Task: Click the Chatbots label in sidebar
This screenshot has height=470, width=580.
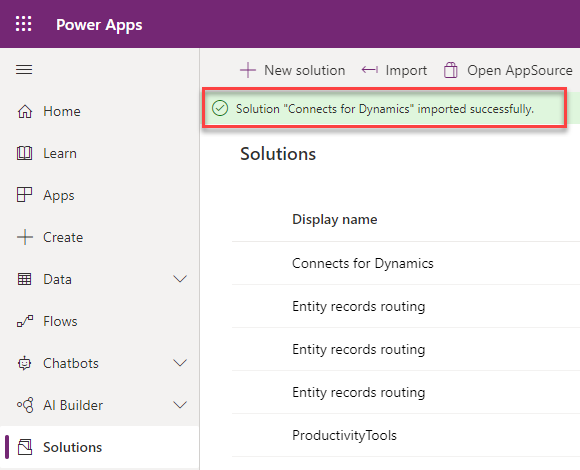Action: point(71,363)
